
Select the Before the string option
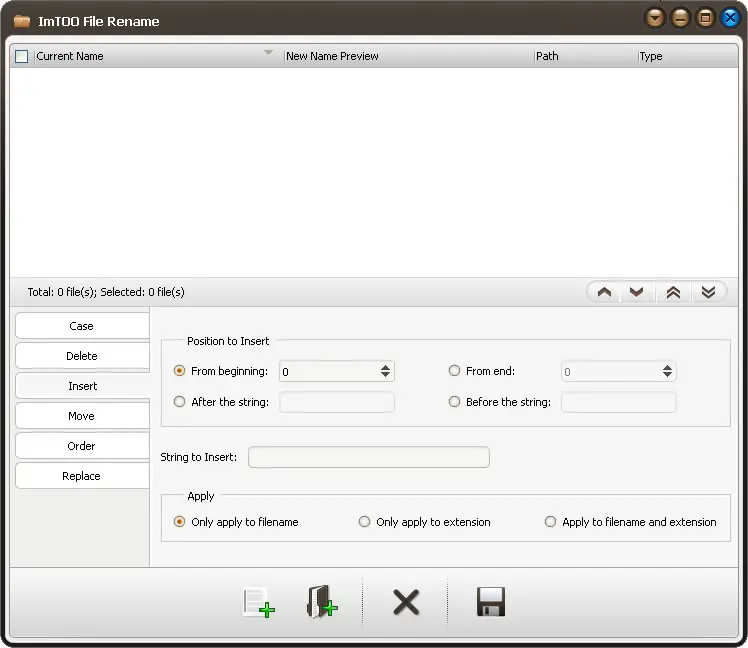(x=454, y=402)
